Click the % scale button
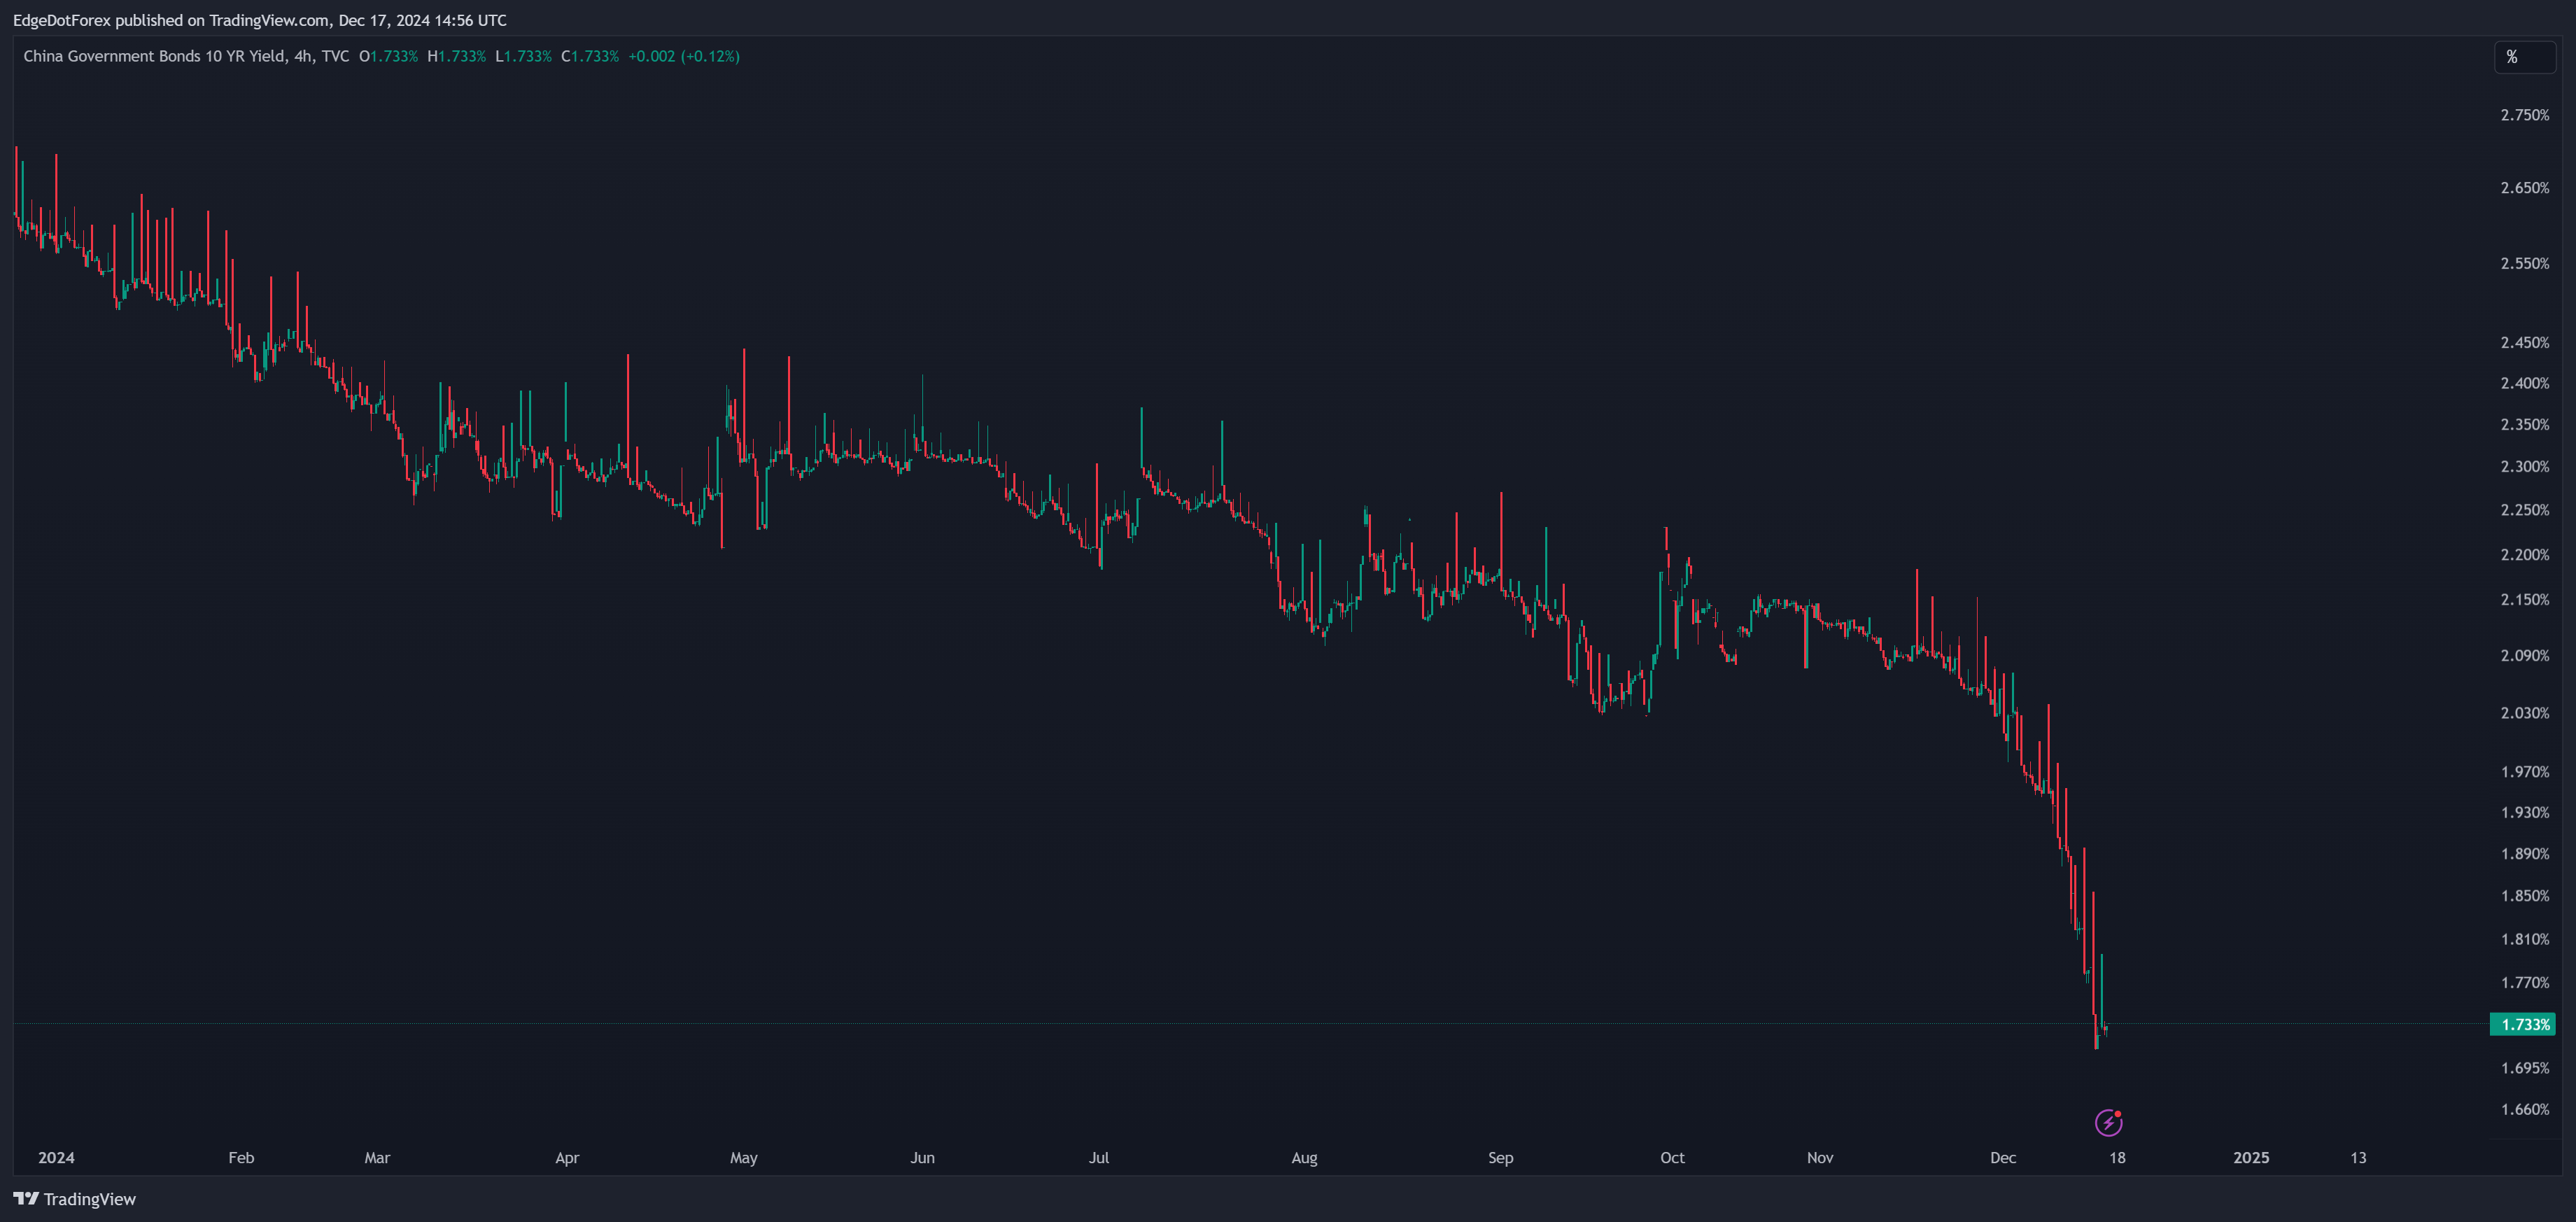The width and height of the screenshot is (2576, 1222). point(2524,57)
